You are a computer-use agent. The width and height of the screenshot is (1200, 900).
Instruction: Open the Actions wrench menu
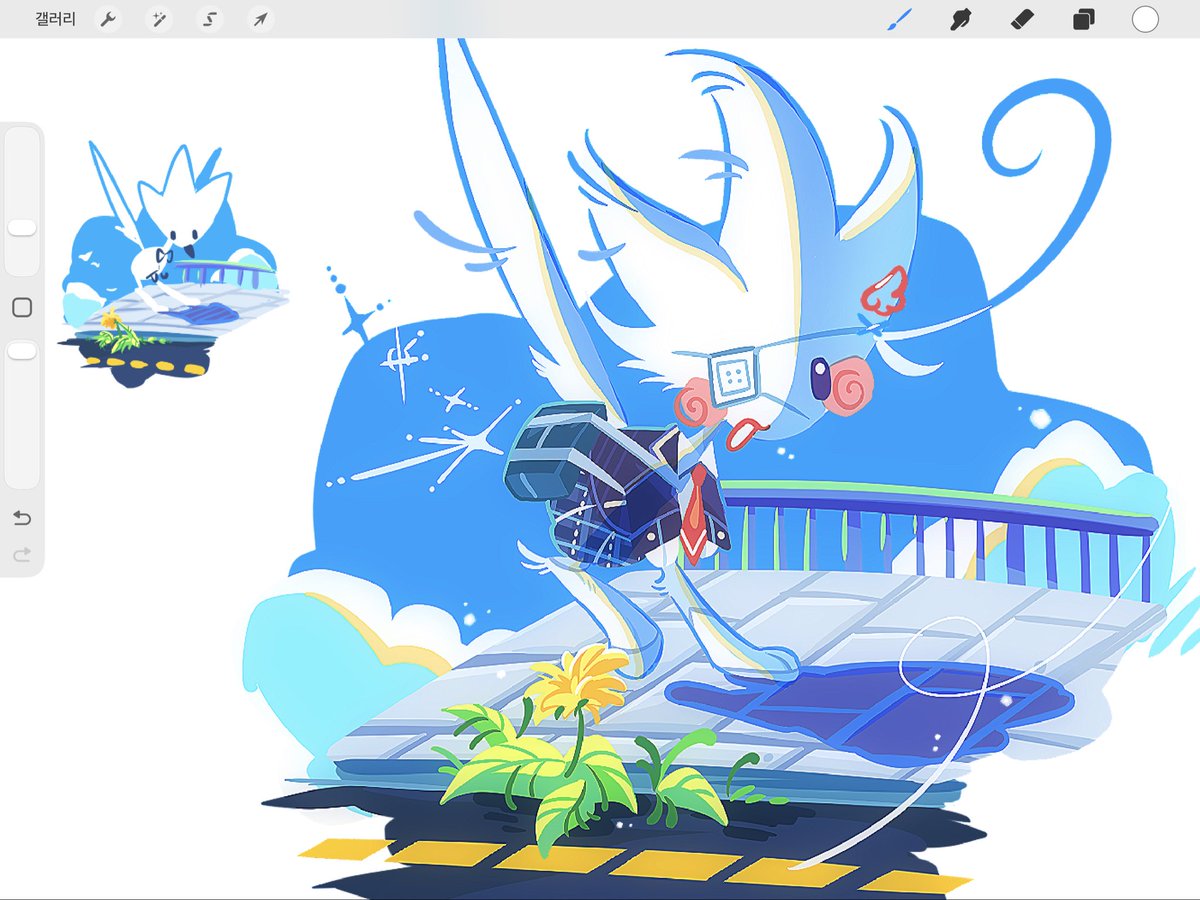click(x=108, y=19)
